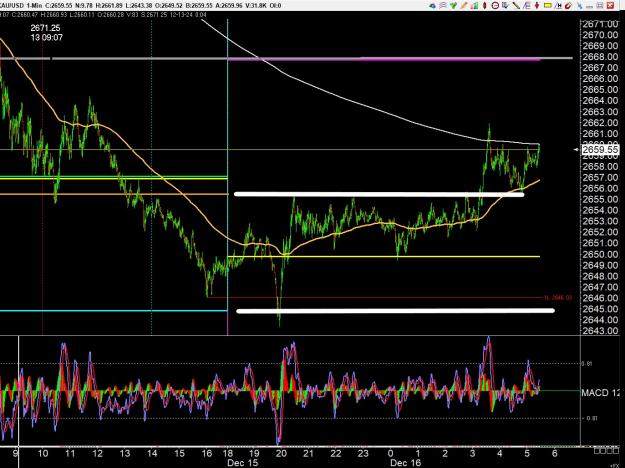Click the 1-Min timeframe in chart header

click(x=35, y=6)
